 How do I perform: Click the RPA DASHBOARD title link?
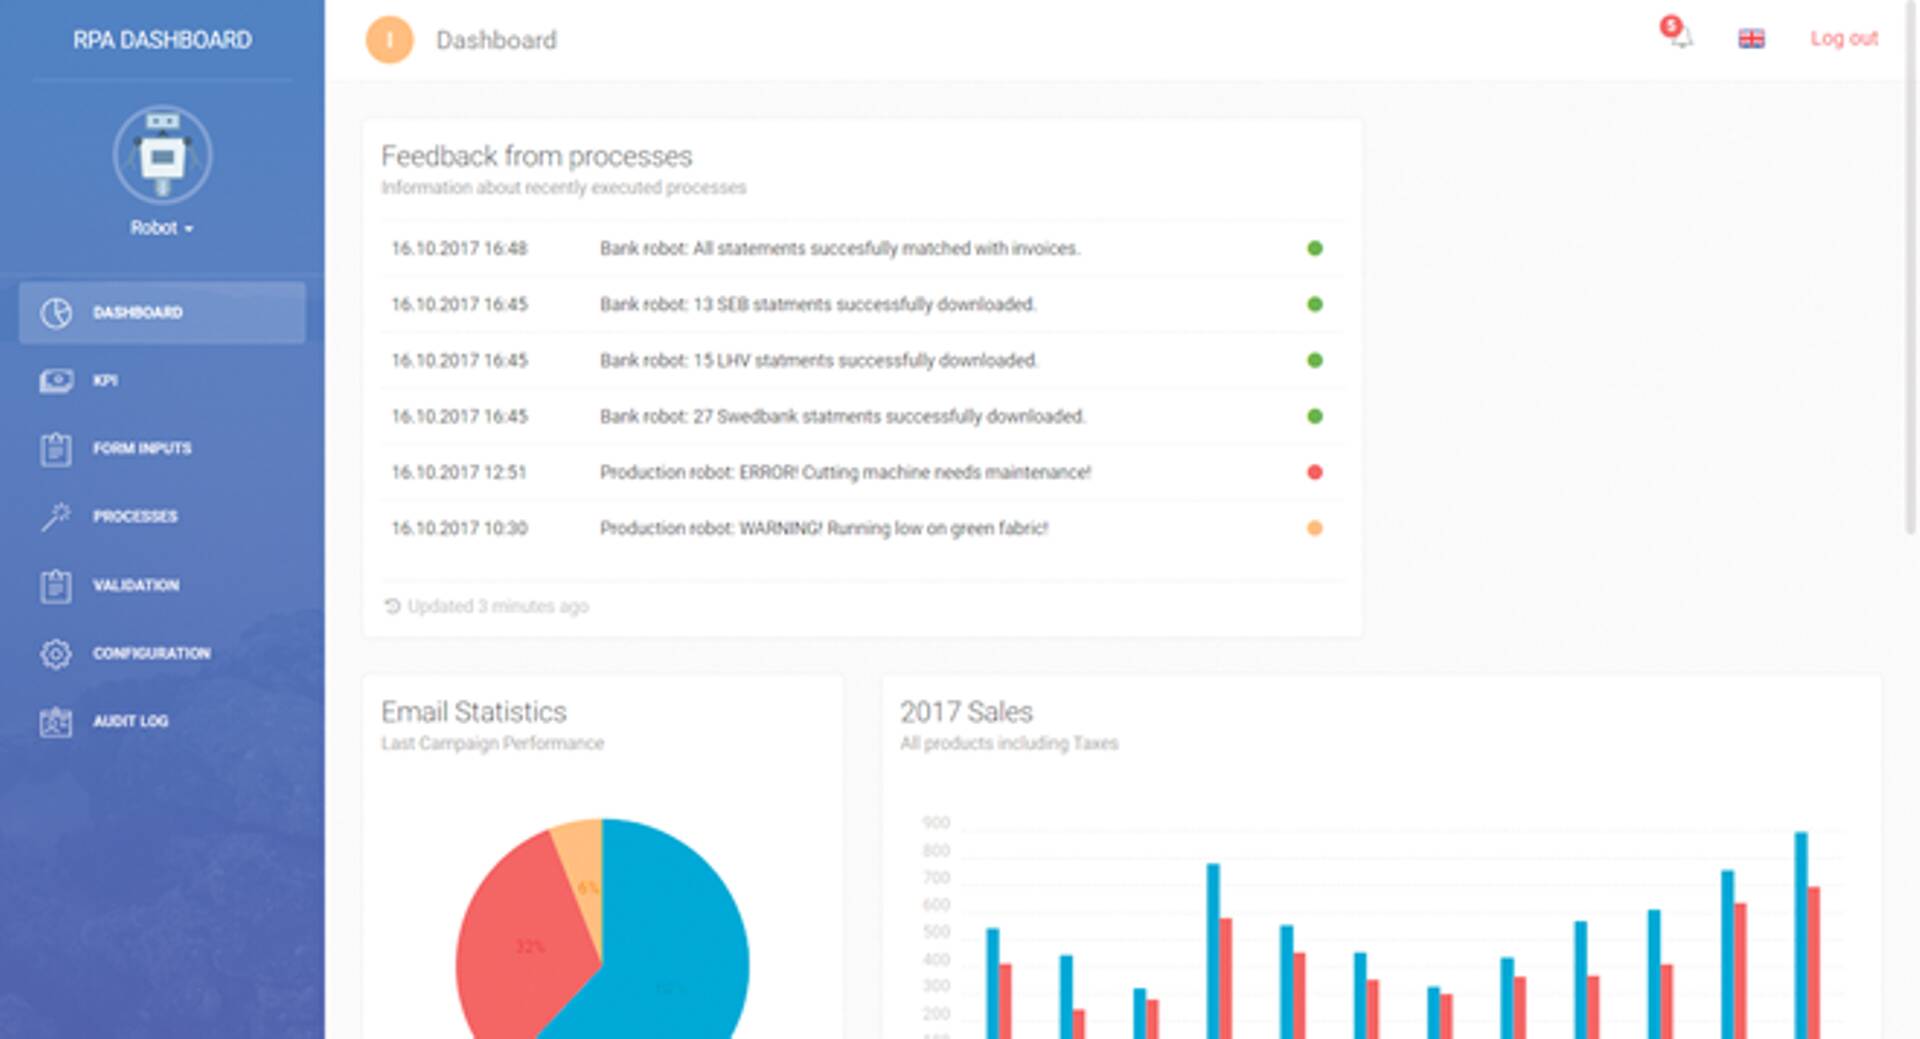pos(162,40)
